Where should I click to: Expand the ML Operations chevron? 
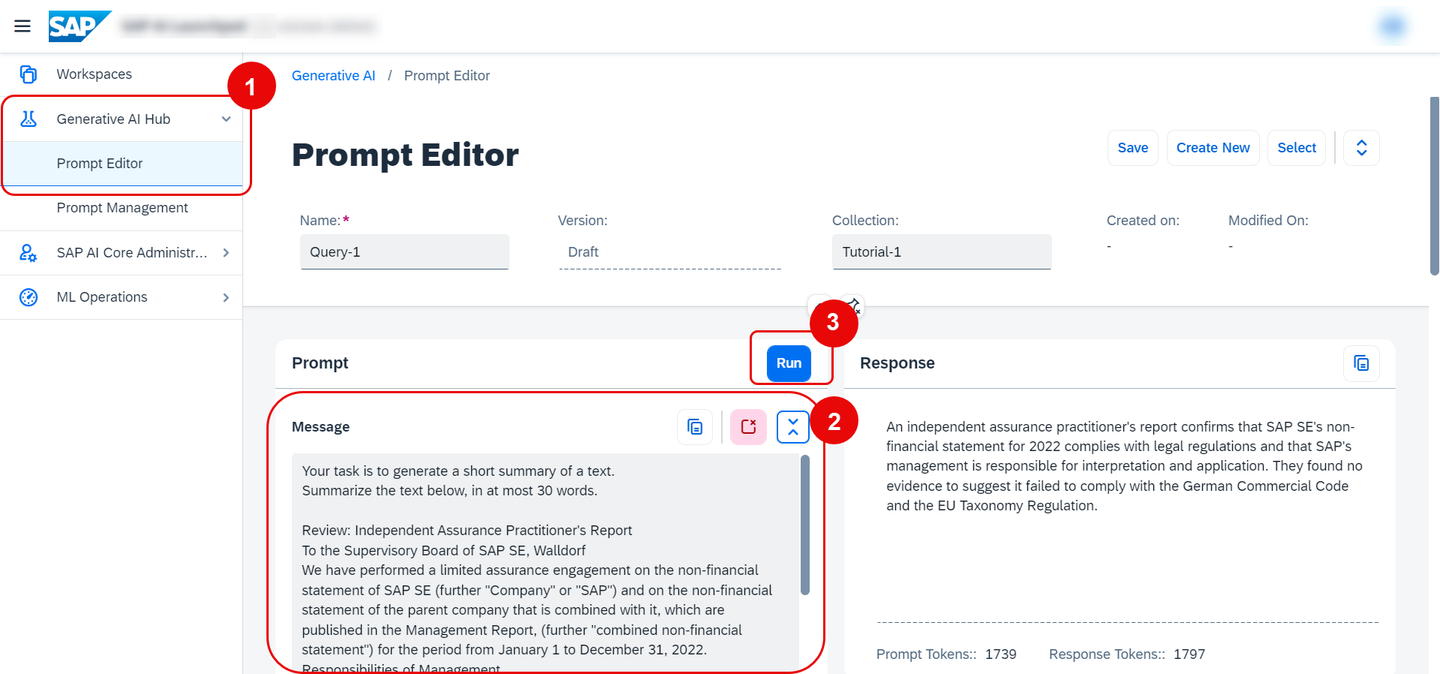point(226,297)
